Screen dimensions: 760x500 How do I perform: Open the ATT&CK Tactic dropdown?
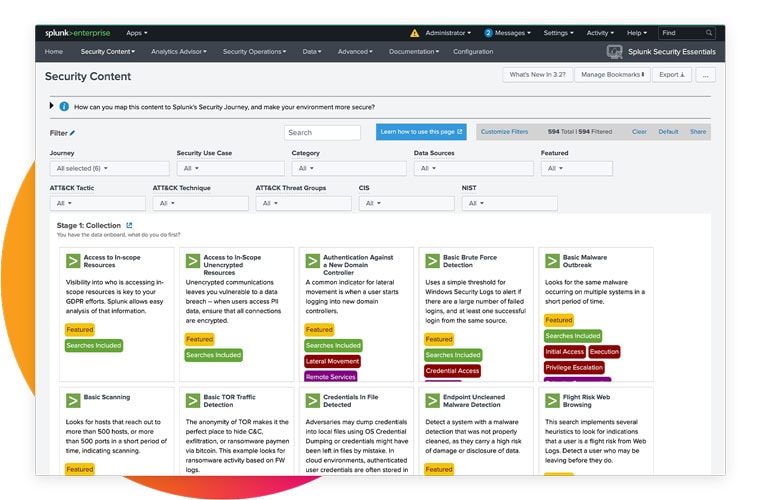click(97, 203)
